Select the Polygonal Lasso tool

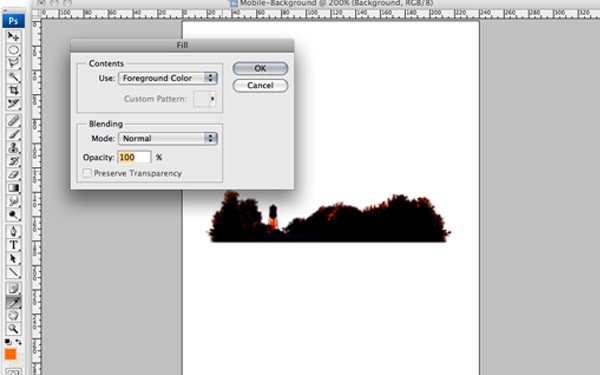[x=13, y=63]
